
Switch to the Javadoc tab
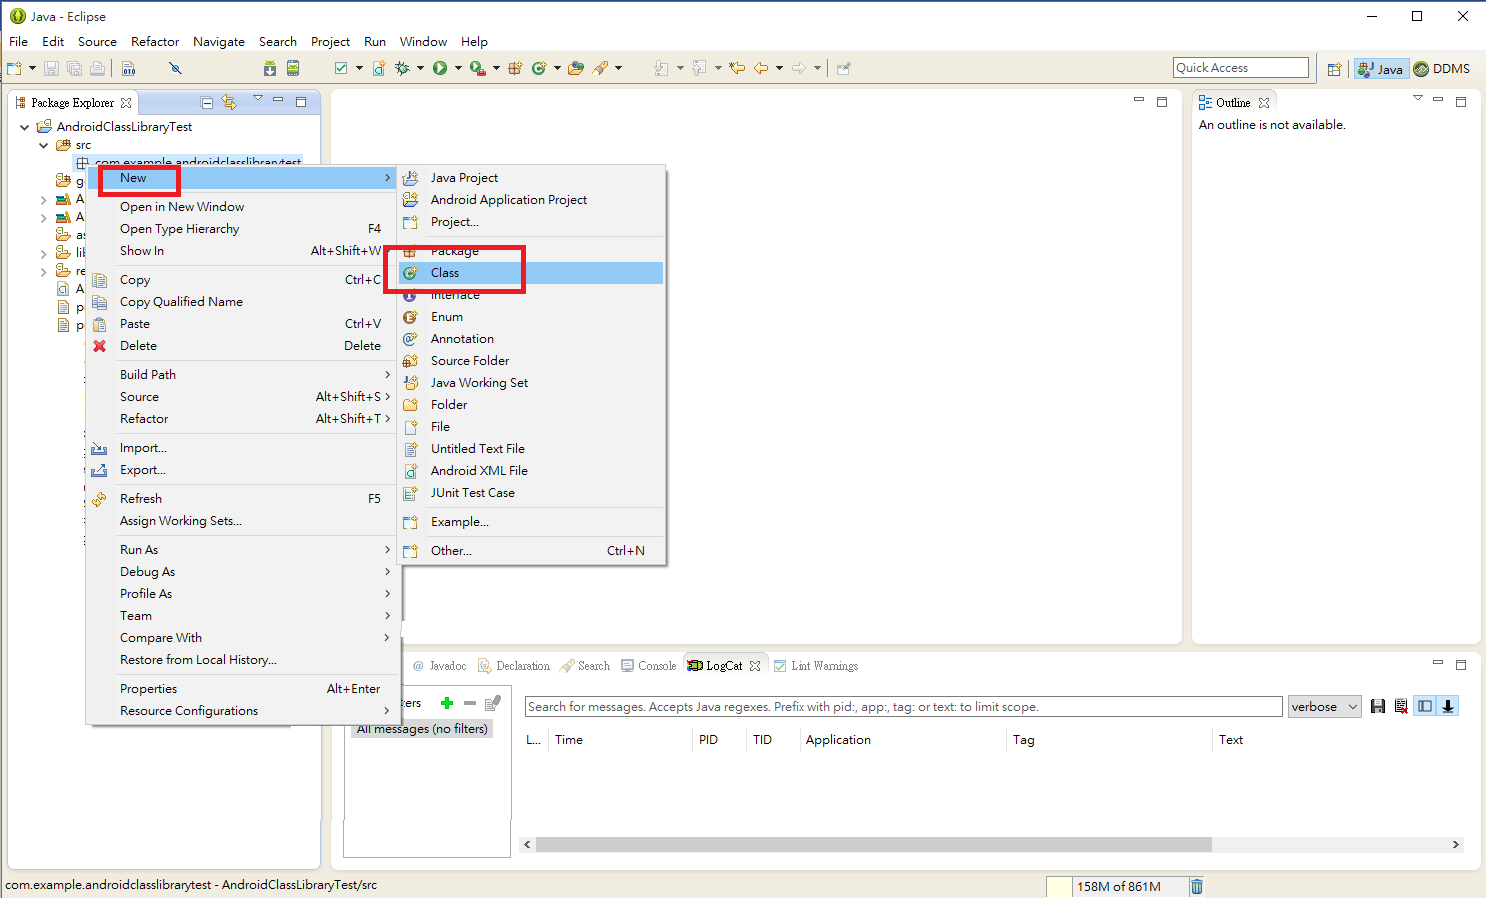[439, 666]
